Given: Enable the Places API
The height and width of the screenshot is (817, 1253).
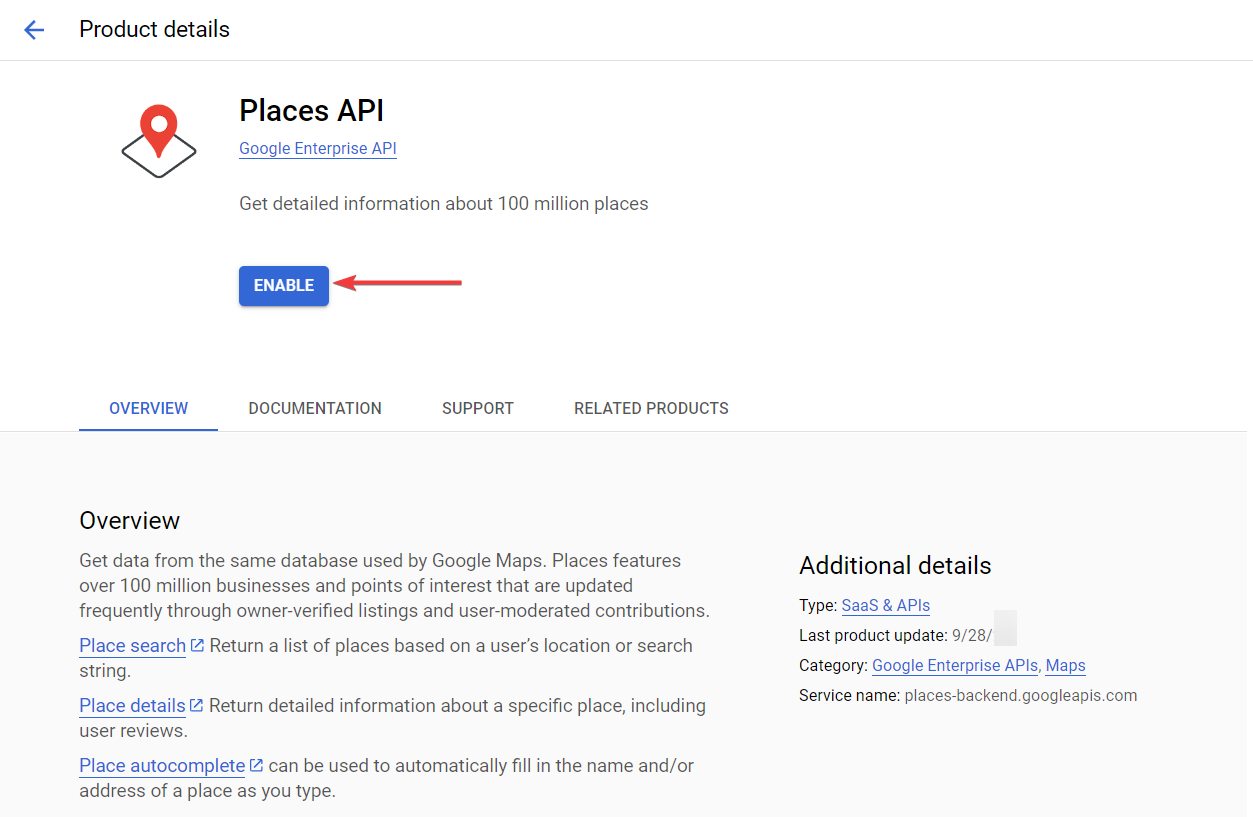Looking at the screenshot, I should tap(284, 285).
